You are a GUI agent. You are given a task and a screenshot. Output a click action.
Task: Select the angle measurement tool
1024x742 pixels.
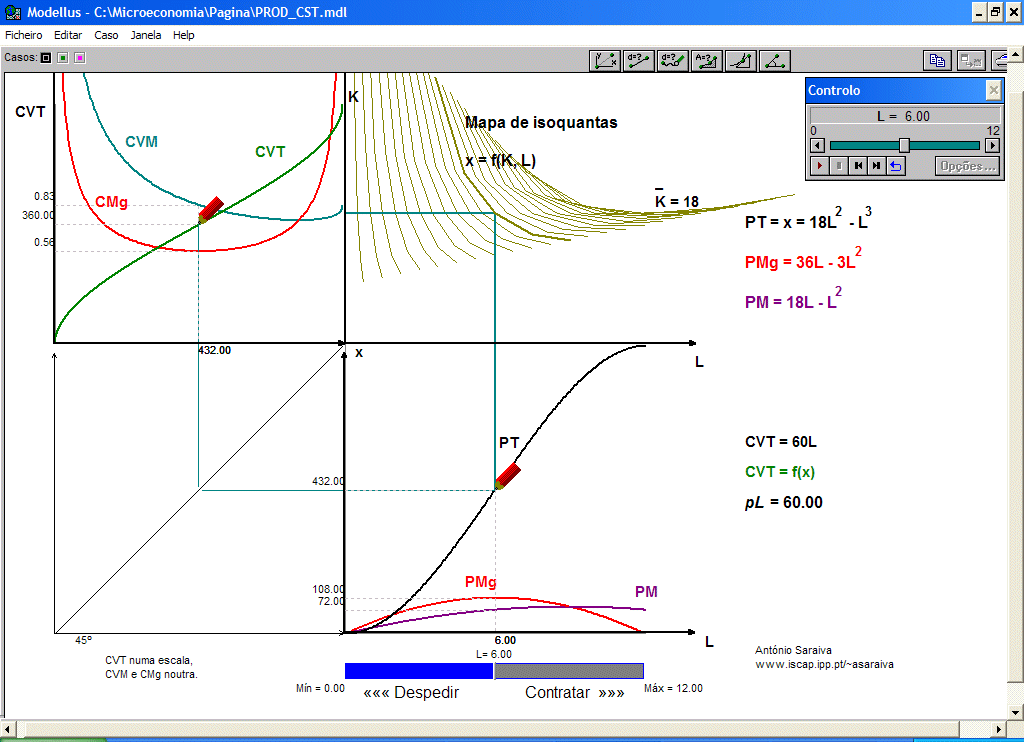pyautogui.click(x=775, y=60)
